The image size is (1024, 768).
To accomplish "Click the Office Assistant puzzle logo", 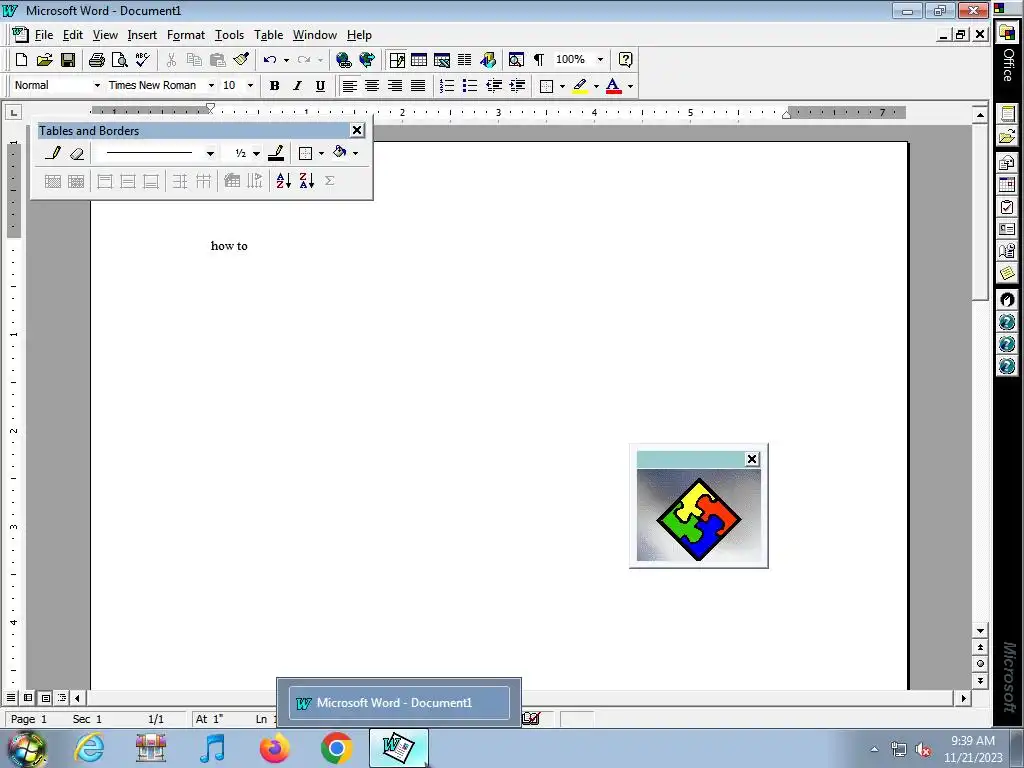I will (699, 519).
